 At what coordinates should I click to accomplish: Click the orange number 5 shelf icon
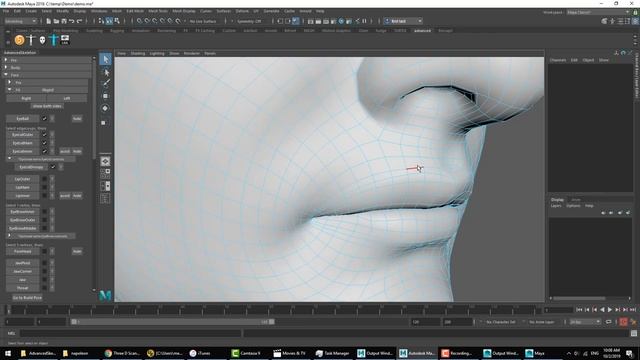[19, 40]
